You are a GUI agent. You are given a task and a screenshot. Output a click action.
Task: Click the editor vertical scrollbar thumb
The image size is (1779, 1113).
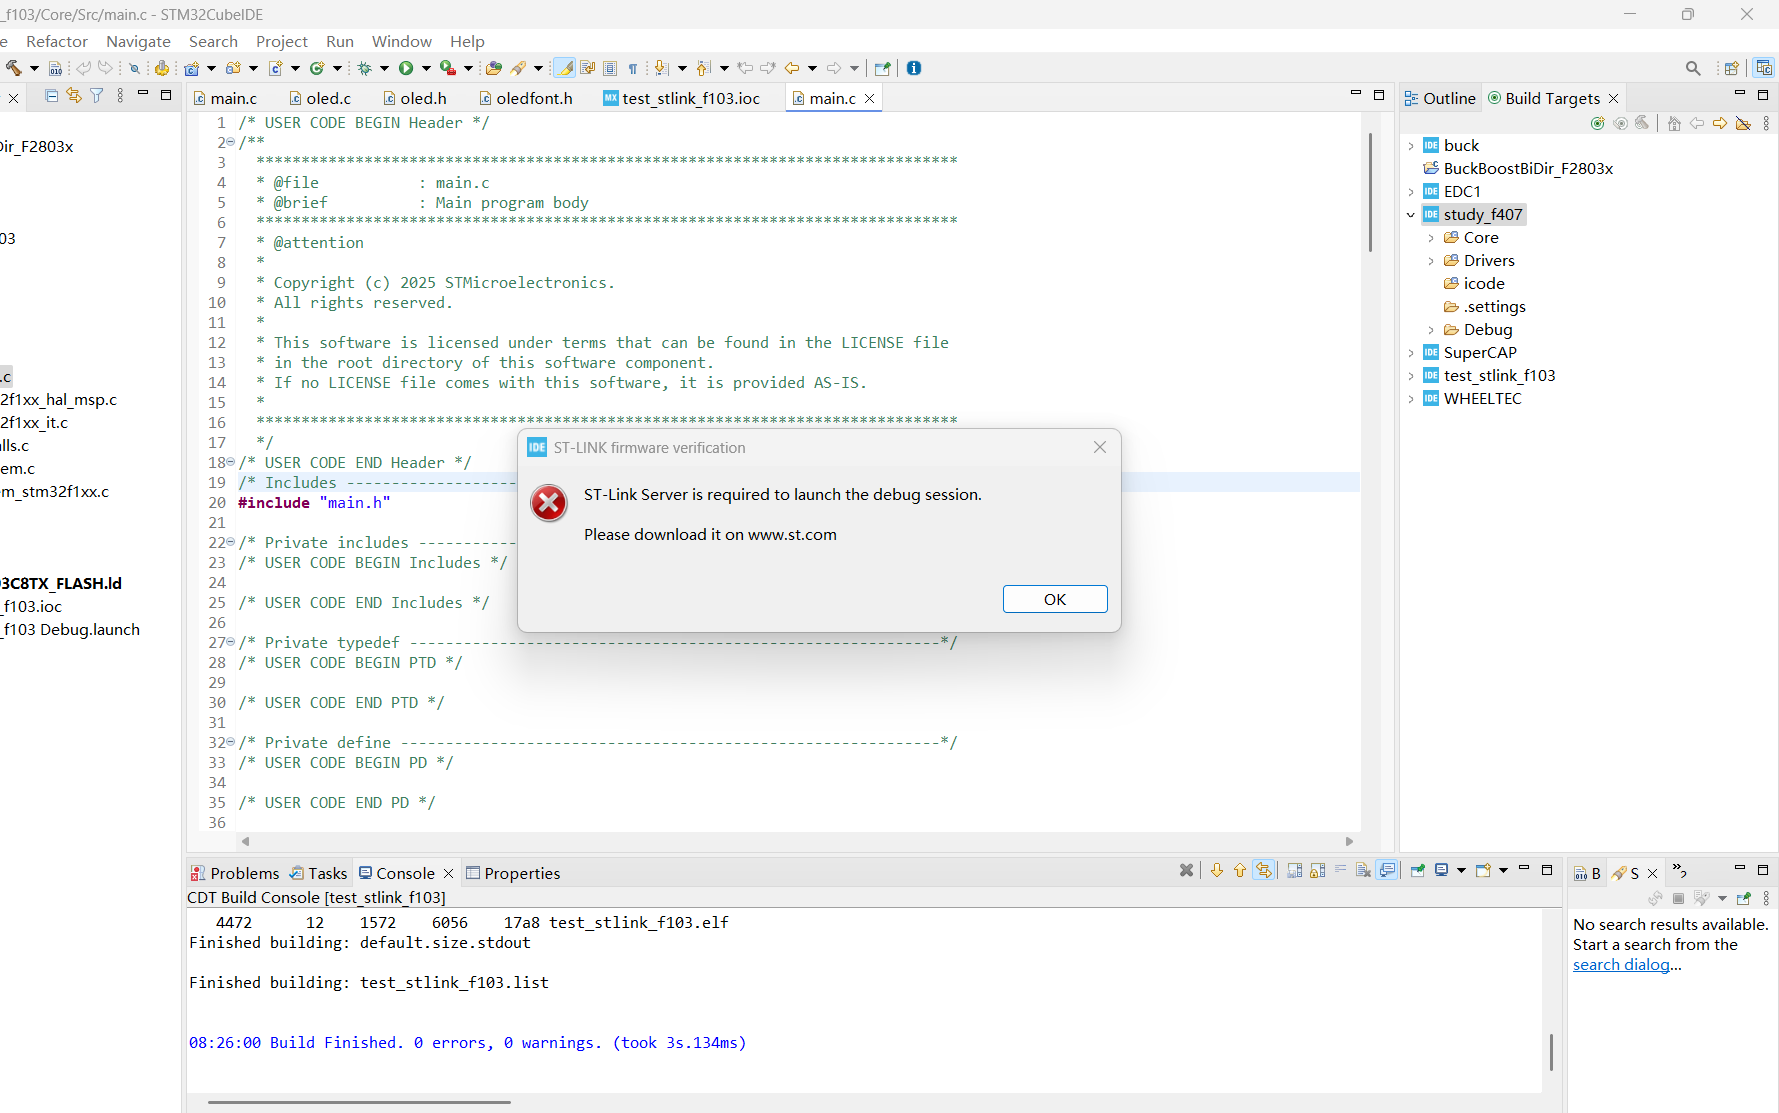coord(1371,190)
